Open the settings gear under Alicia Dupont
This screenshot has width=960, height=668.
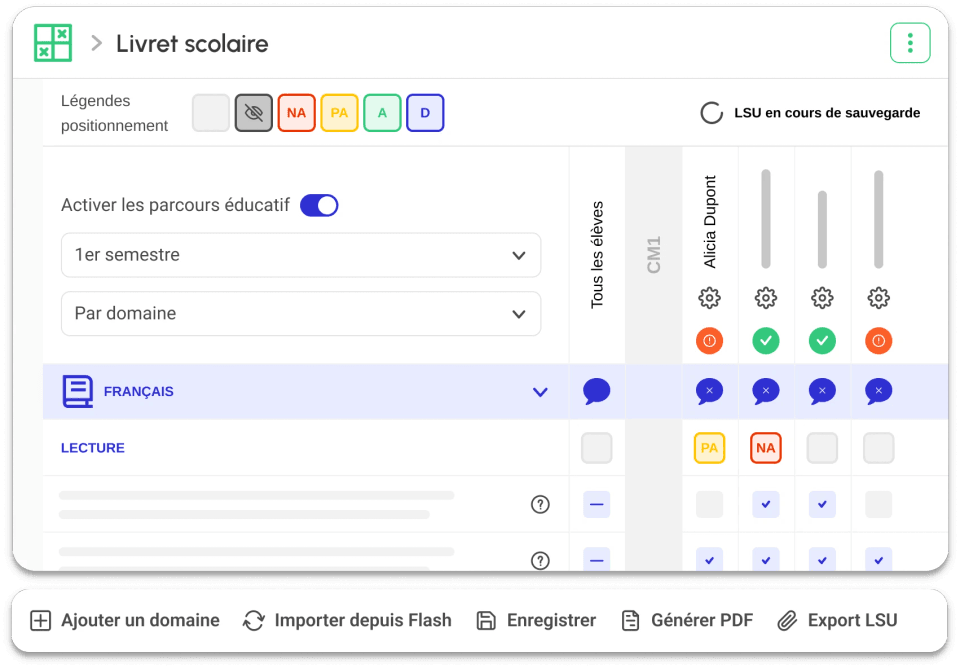pyautogui.click(x=709, y=297)
